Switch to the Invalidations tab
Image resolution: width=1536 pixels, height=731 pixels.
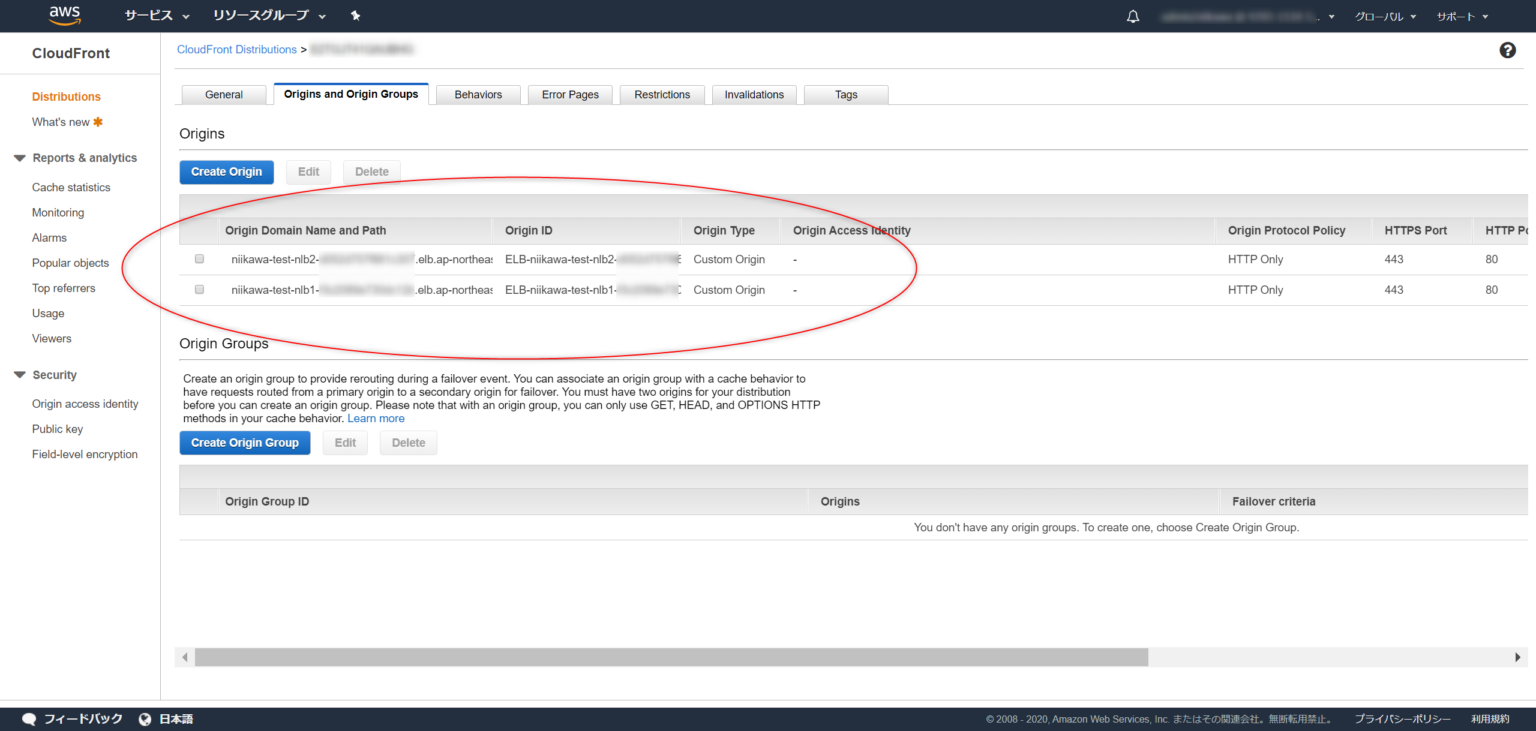754,94
